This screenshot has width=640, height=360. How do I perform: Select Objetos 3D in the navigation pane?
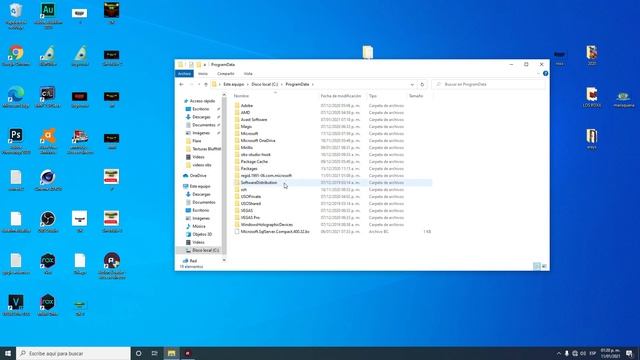coord(202,234)
